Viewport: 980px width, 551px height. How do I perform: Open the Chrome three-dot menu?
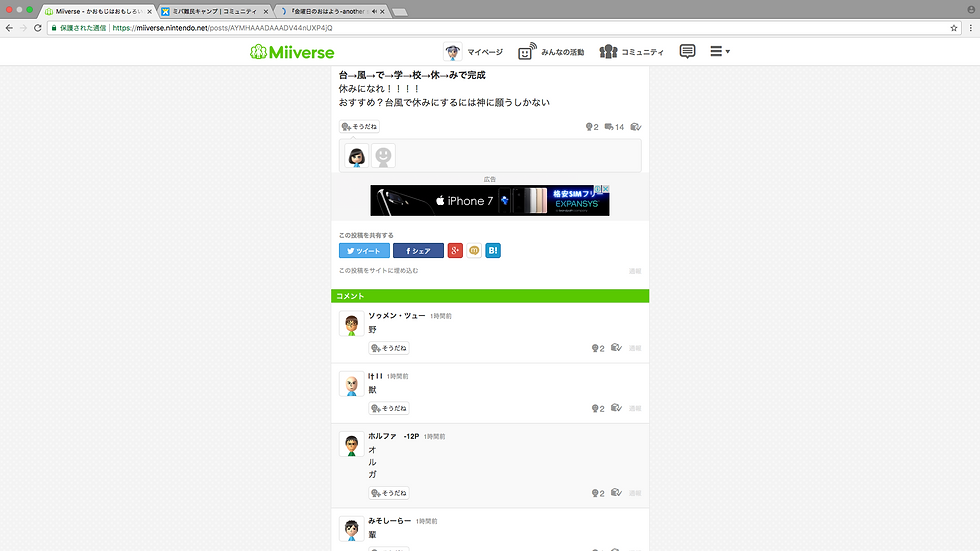click(x=971, y=27)
